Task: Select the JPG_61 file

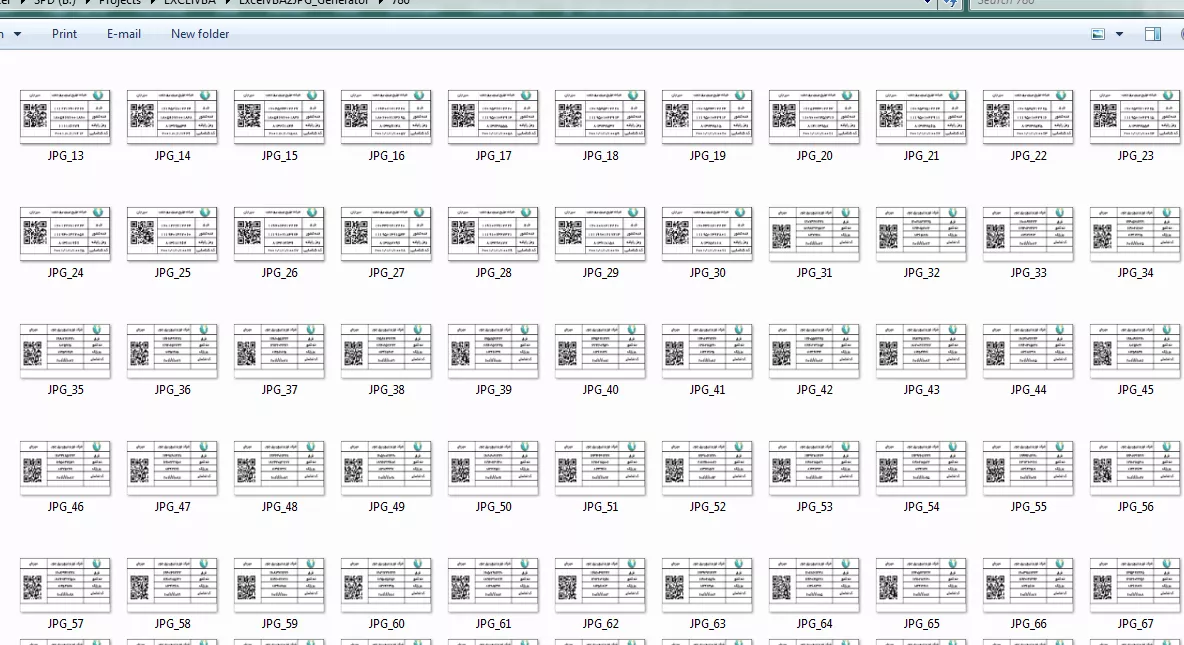Action: click(x=493, y=585)
